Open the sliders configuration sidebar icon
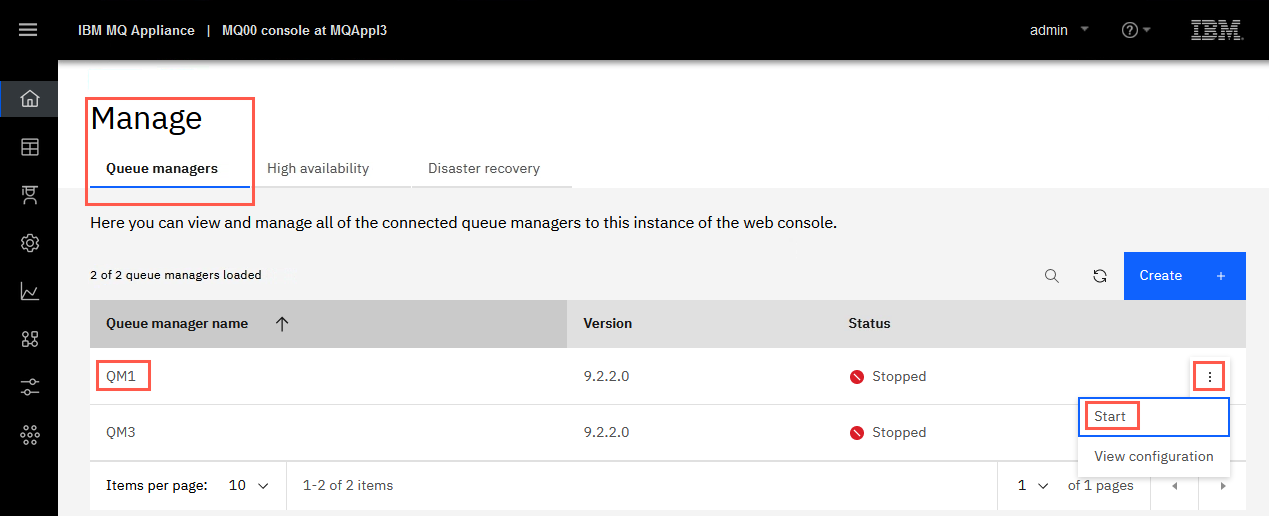1269x516 pixels. pyautogui.click(x=29, y=387)
